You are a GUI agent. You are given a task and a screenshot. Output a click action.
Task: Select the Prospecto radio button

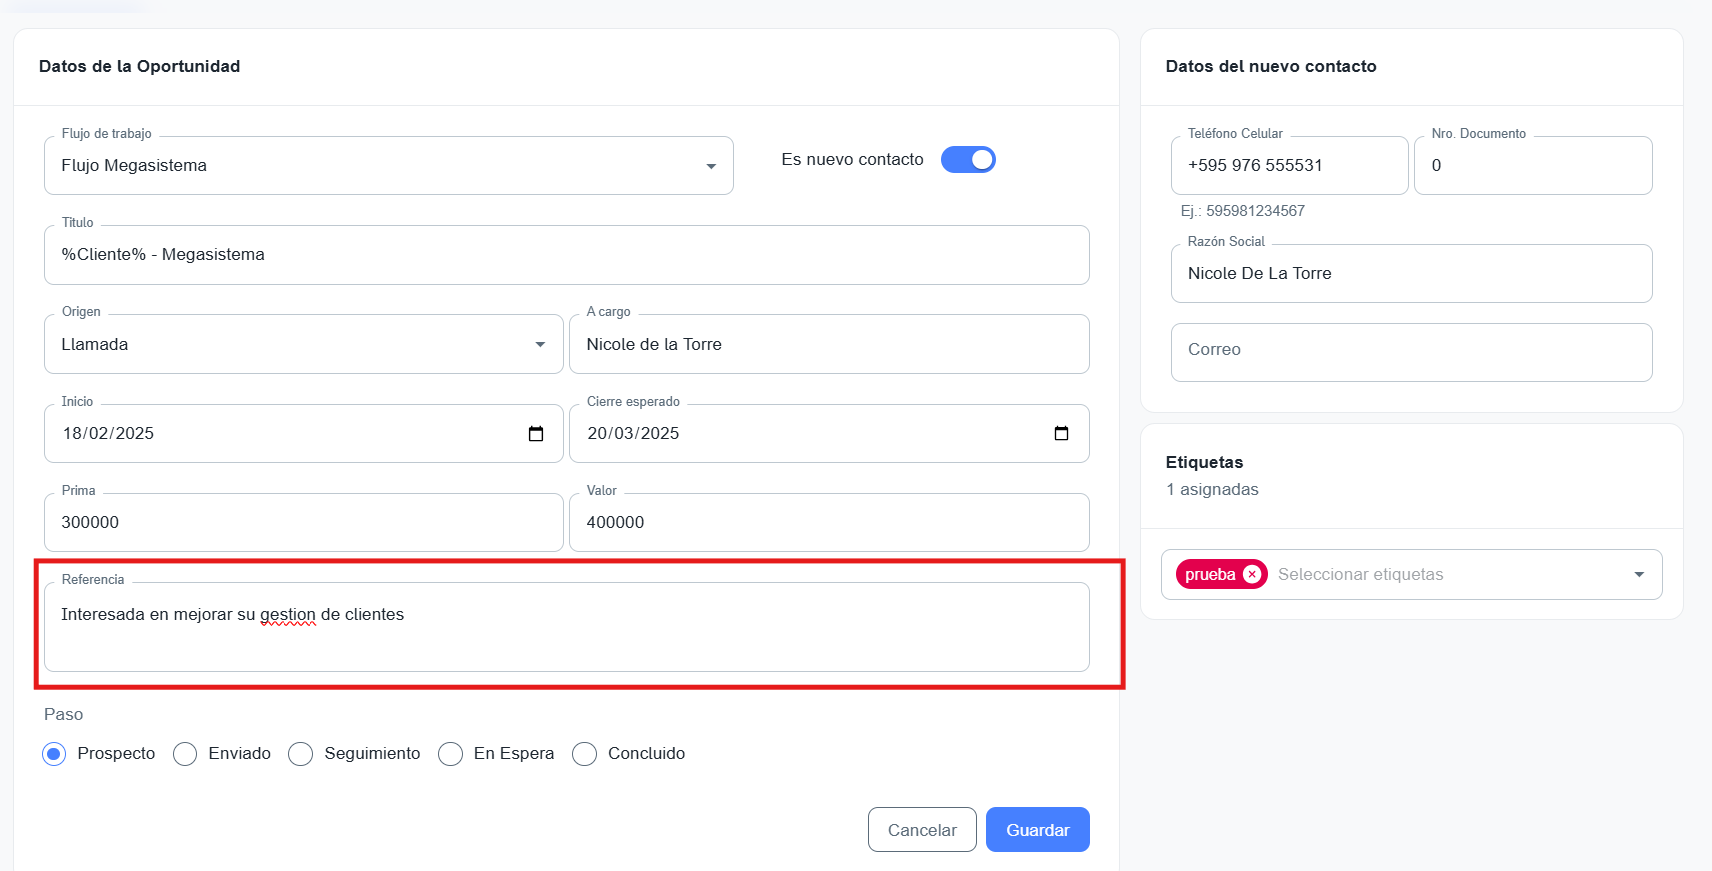tap(54, 754)
